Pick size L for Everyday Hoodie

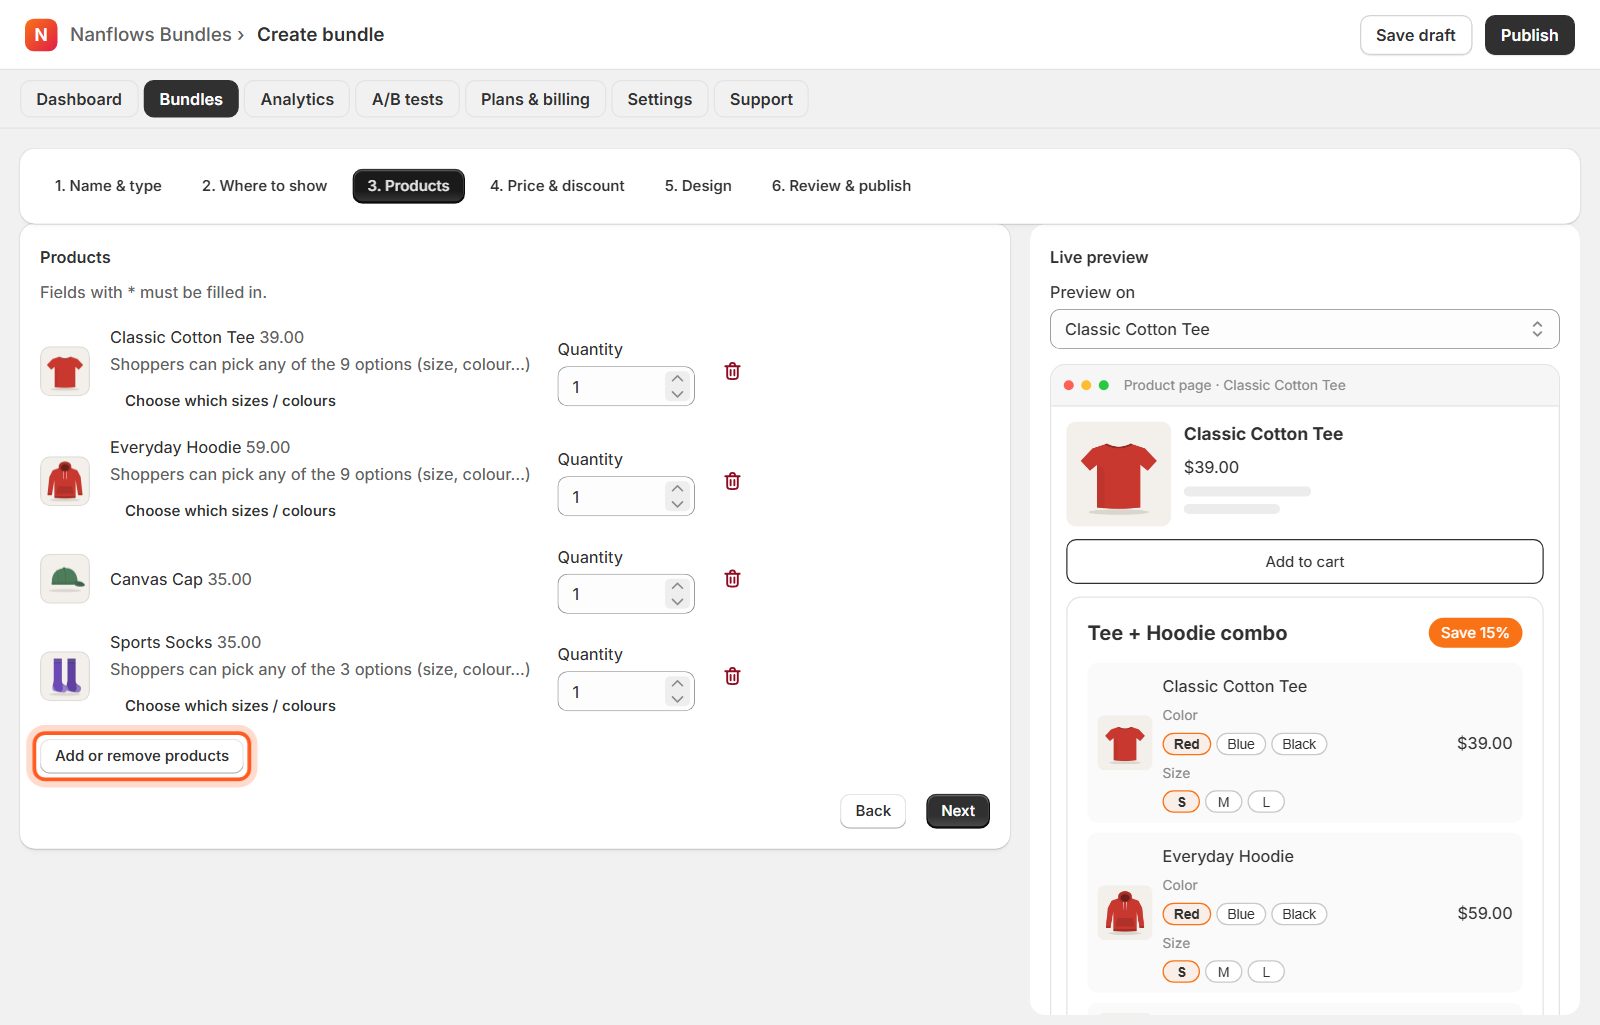(x=1266, y=972)
